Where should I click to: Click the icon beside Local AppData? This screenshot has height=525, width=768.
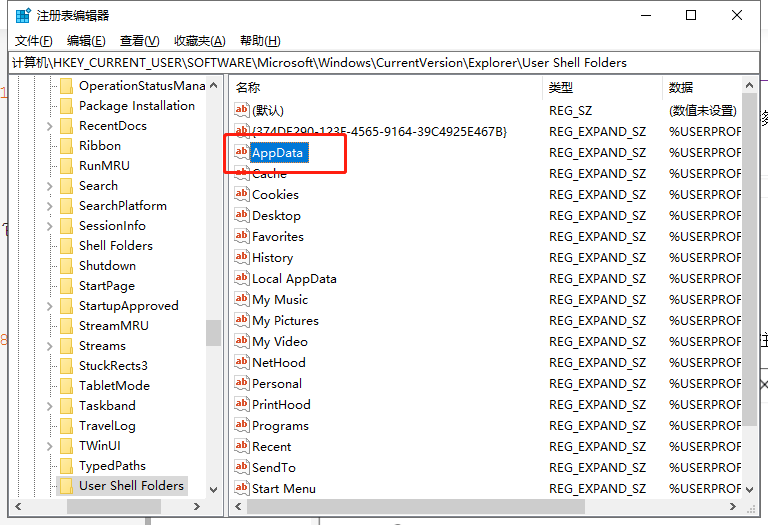coord(241,278)
